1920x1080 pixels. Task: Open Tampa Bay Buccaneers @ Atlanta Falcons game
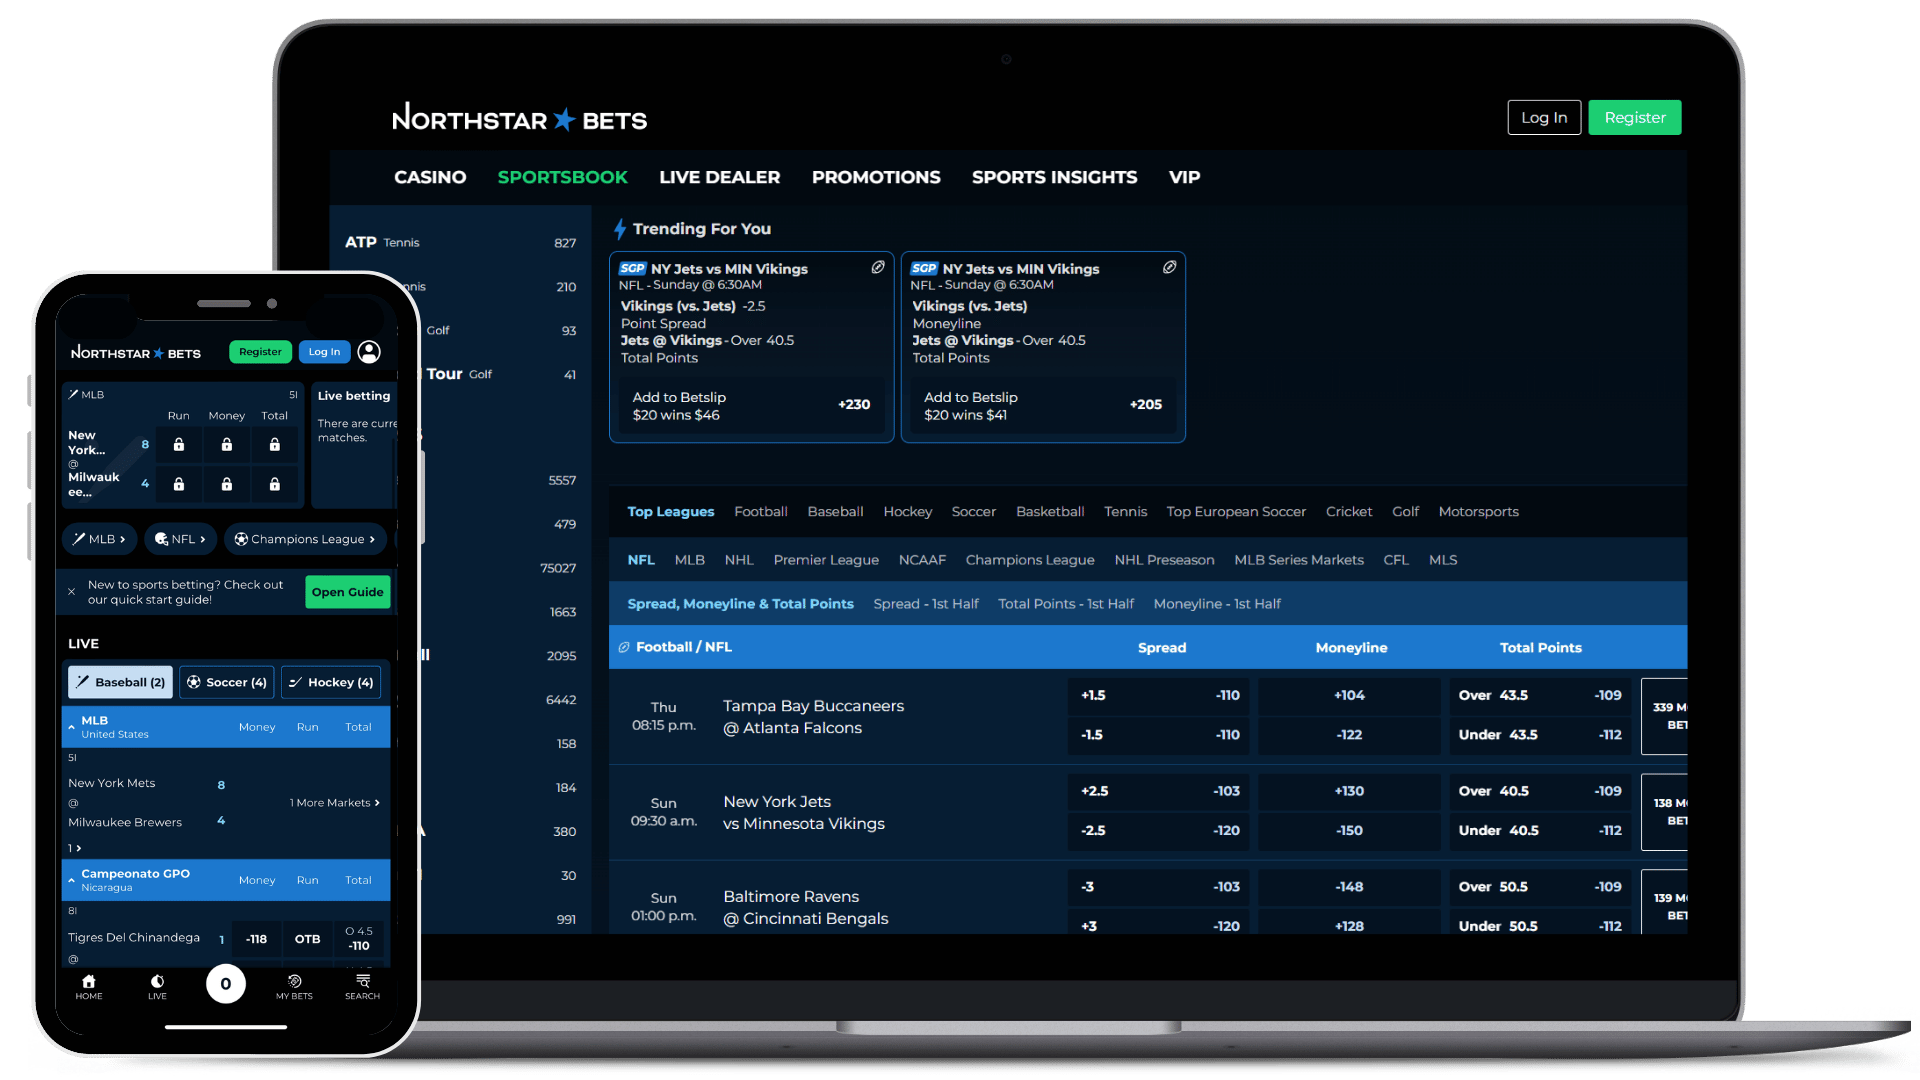click(x=813, y=717)
